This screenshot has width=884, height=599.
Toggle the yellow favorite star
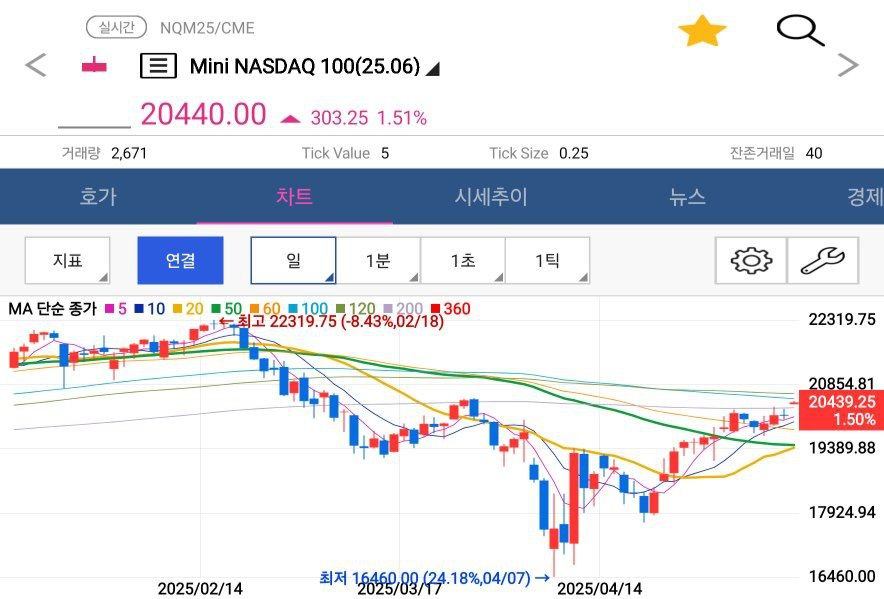[702, 31]
